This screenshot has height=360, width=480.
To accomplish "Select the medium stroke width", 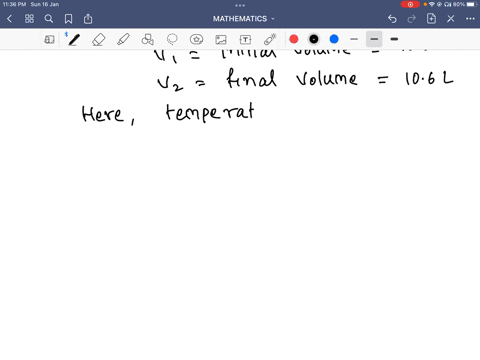I will [374, 39].
